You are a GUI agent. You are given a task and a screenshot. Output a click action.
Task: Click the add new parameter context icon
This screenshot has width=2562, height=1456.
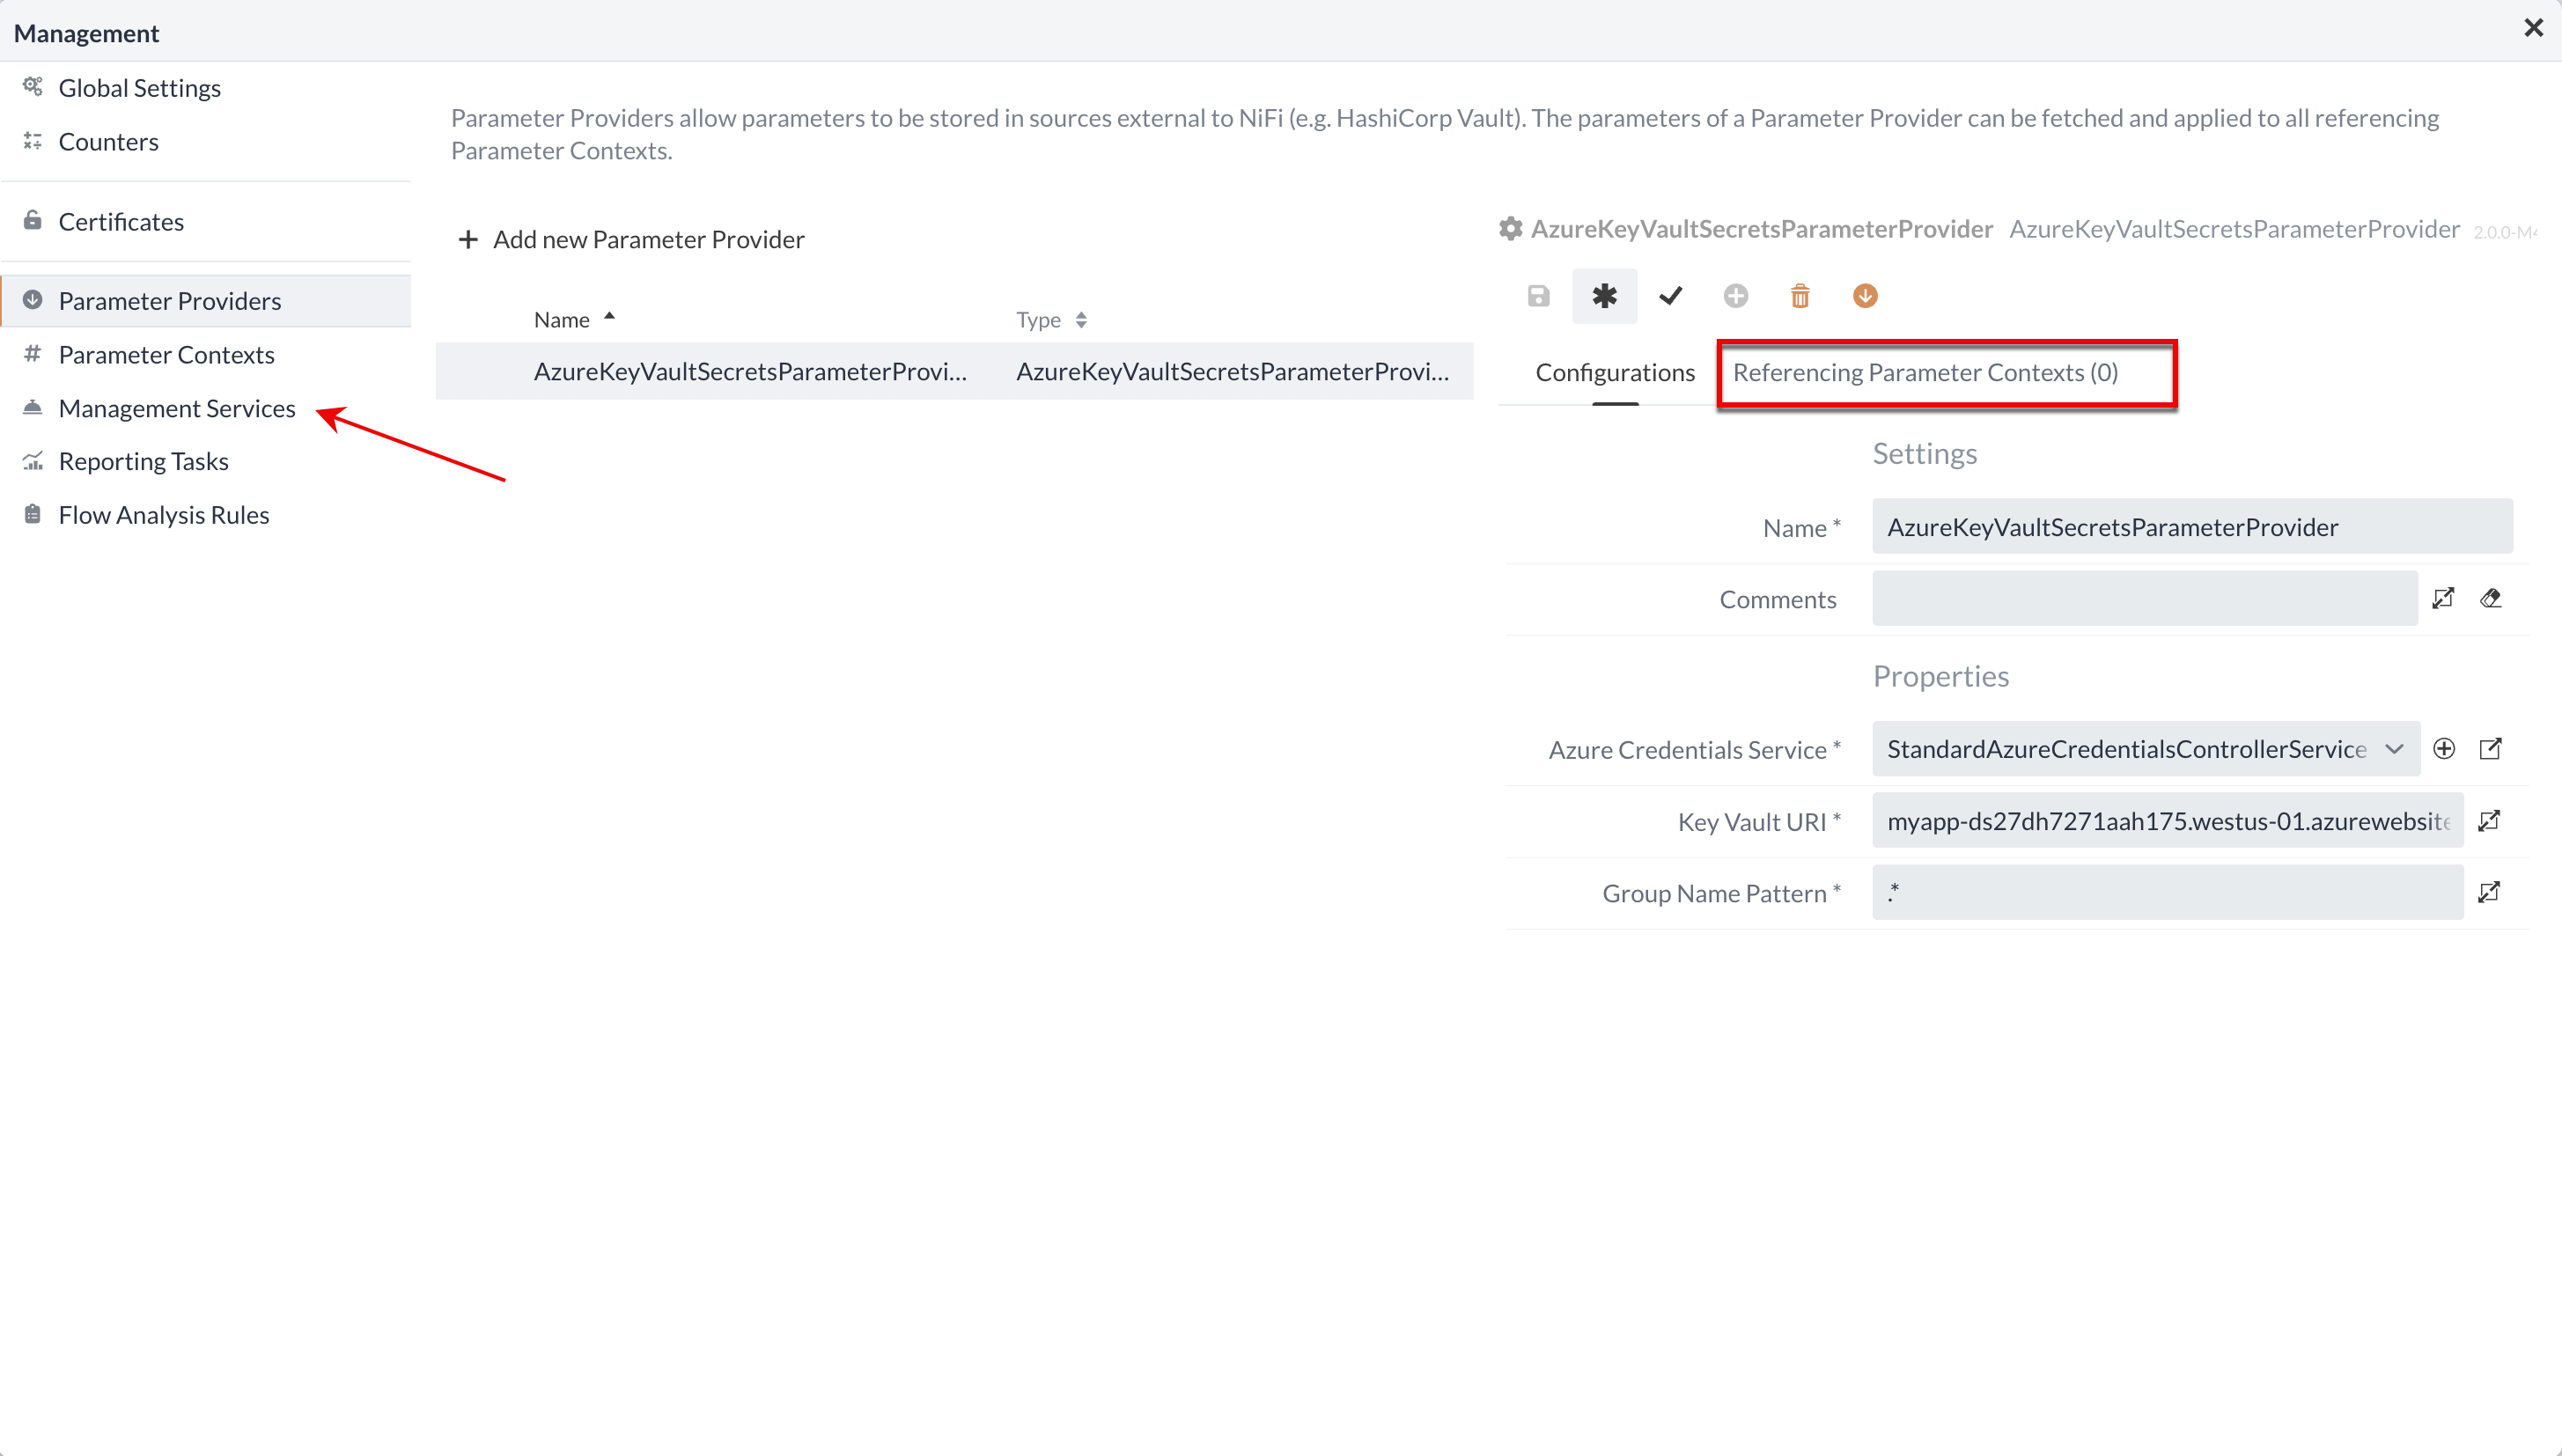1734,296
